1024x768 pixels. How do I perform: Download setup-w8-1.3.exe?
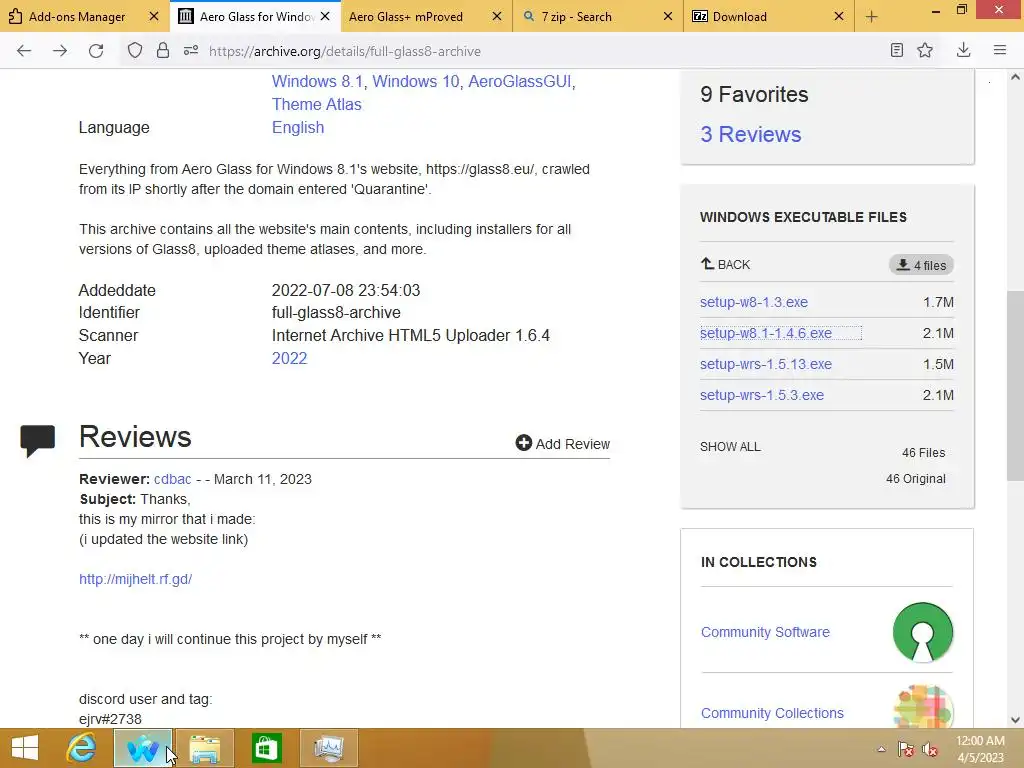[754, 302]
